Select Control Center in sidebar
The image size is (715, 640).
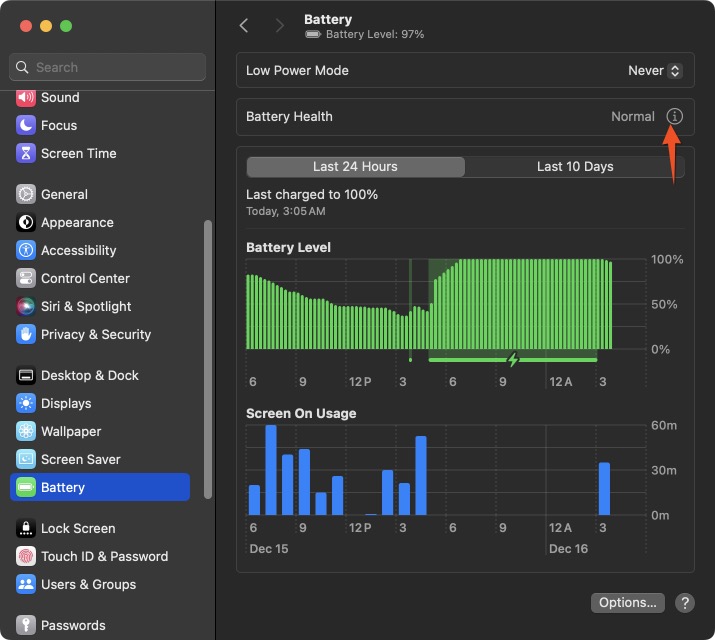(x=85, y=279)
